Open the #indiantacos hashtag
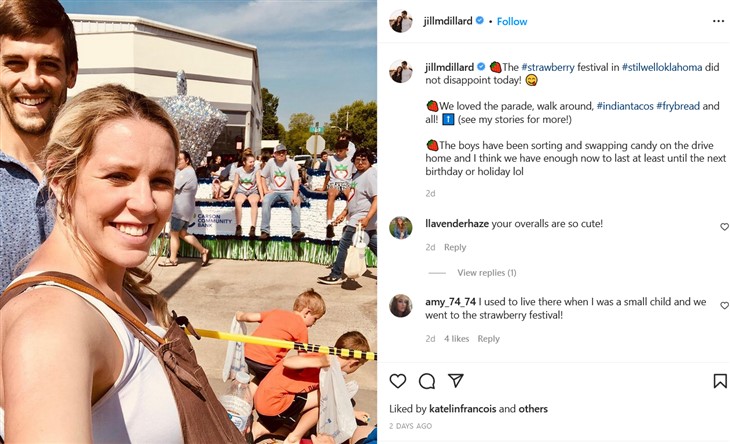 (625, 106)
